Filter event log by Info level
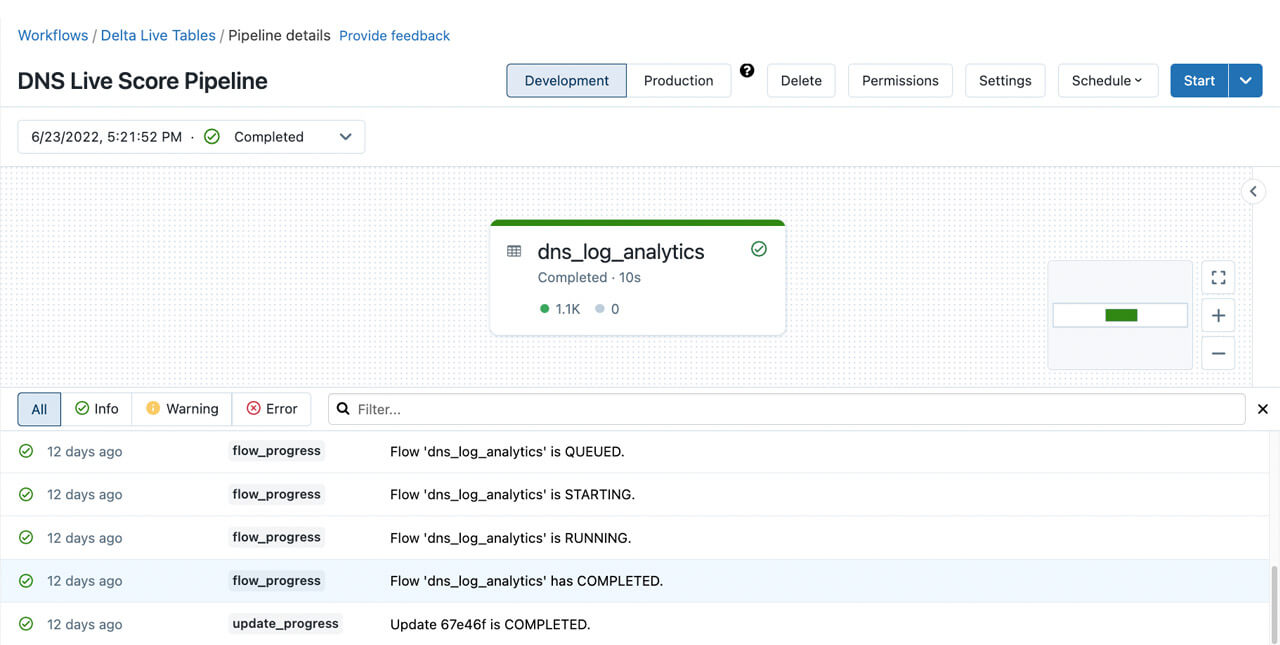This screenshot has height=645, width=1280. tap(96, 409)
